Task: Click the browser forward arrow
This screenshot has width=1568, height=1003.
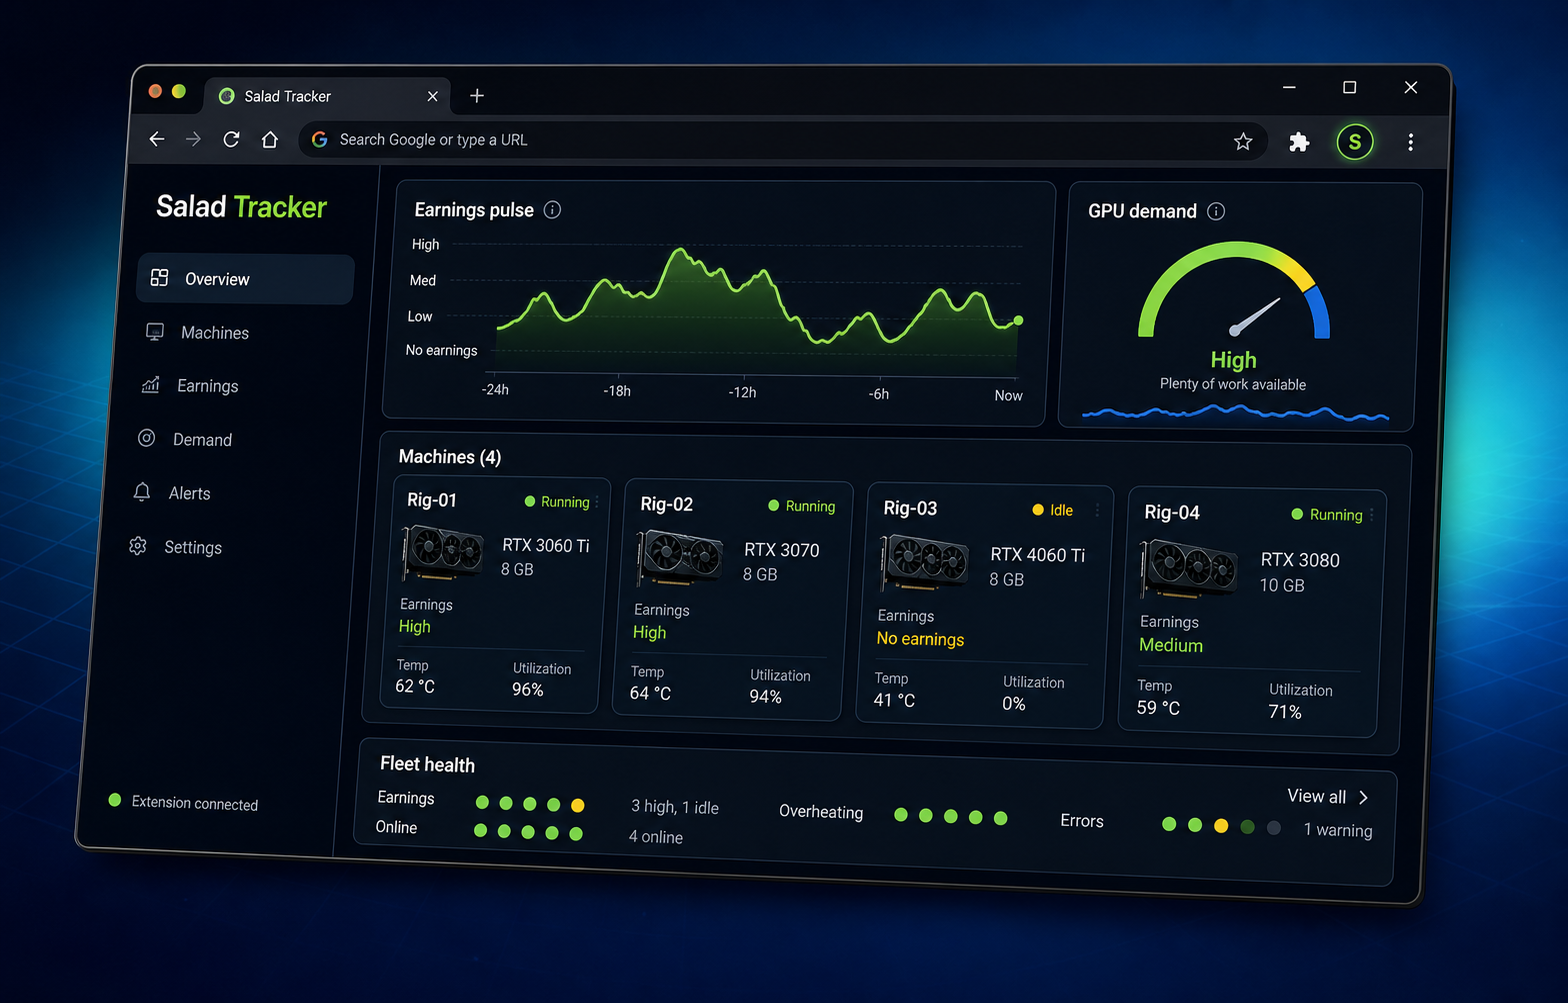Action: 193,139
